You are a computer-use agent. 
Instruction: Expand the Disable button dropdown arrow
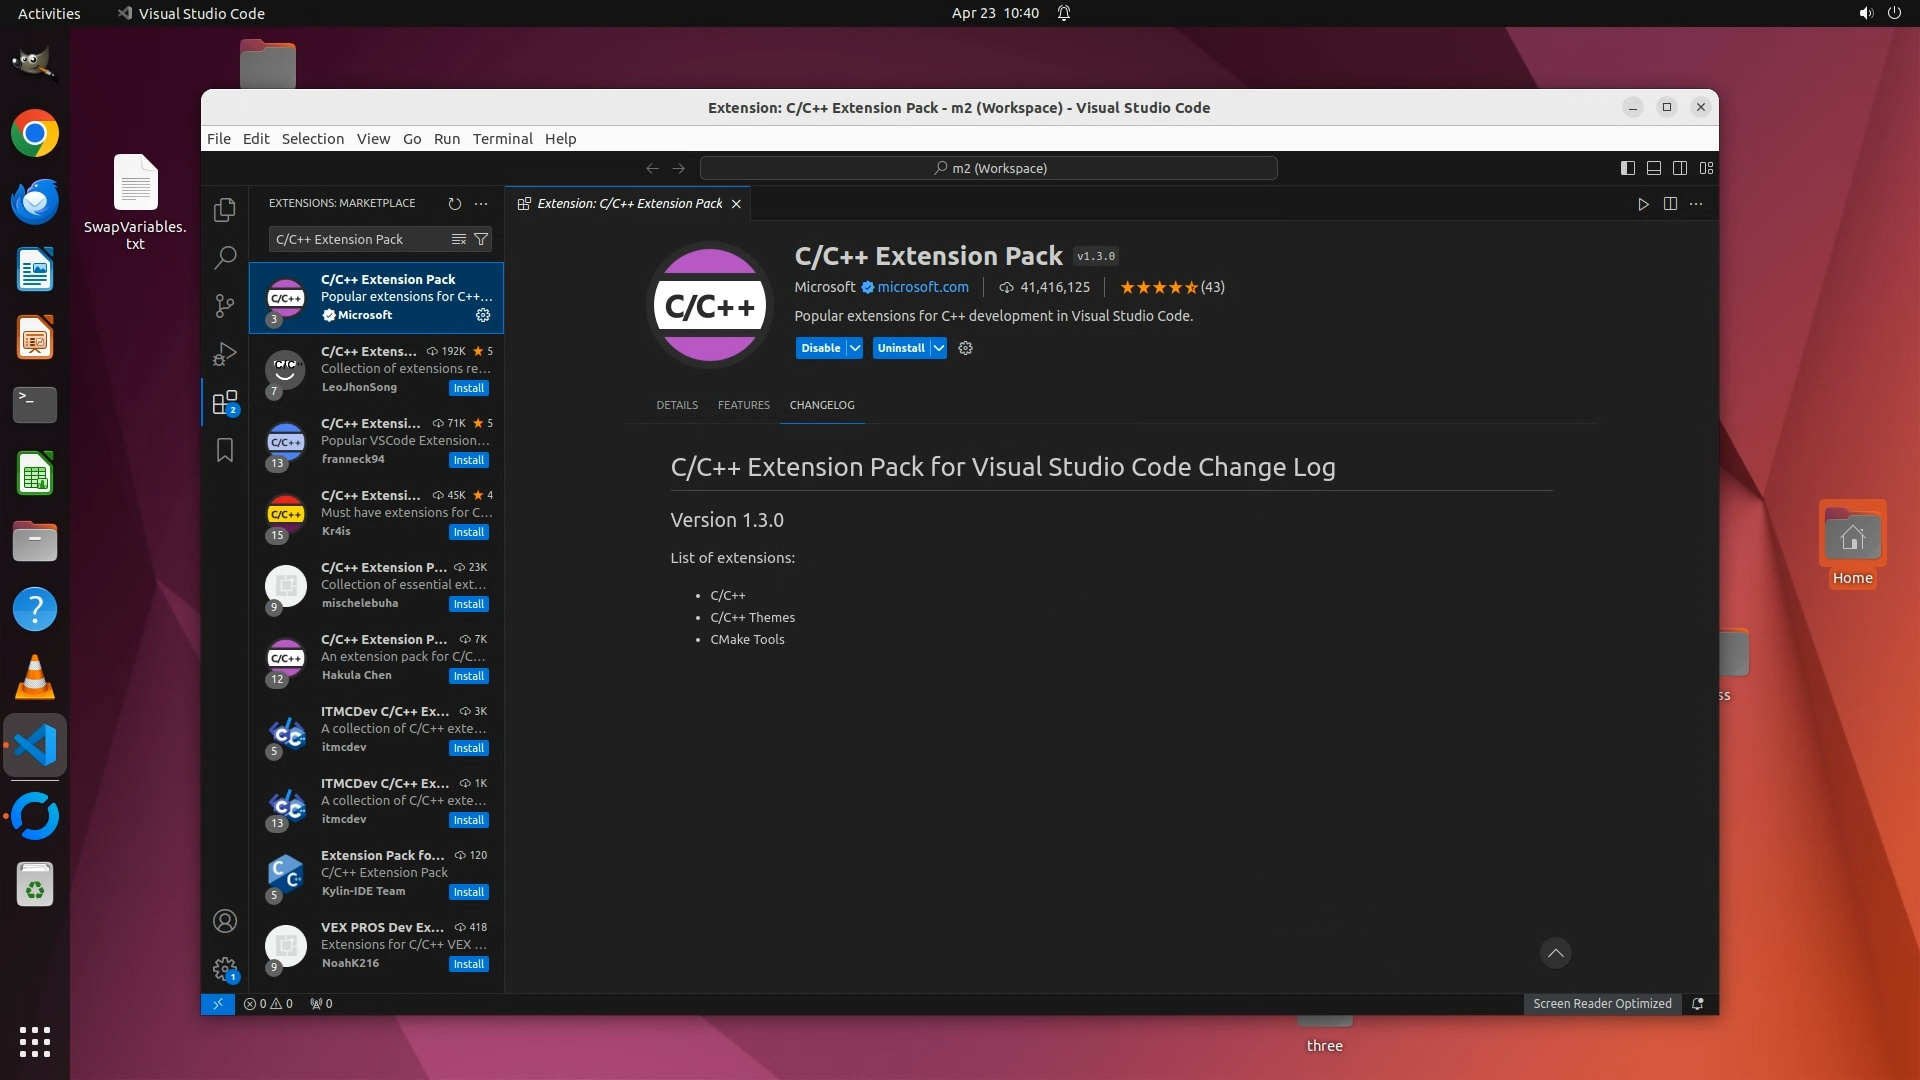(x=855, y=348)
